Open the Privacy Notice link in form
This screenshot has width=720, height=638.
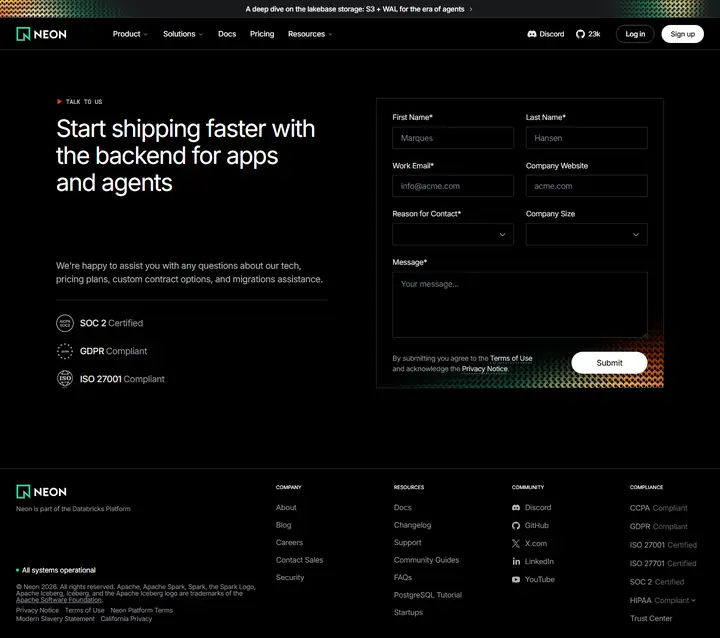484,369
